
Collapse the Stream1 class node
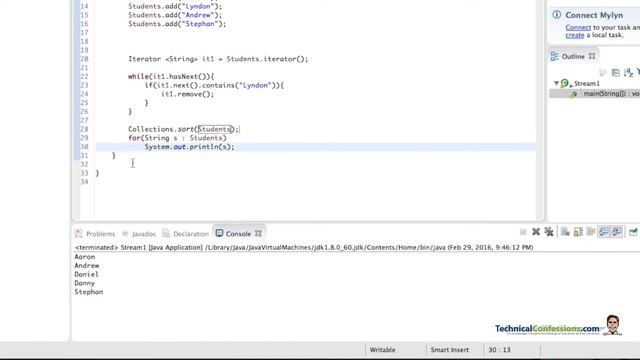[x=556, y=83]
